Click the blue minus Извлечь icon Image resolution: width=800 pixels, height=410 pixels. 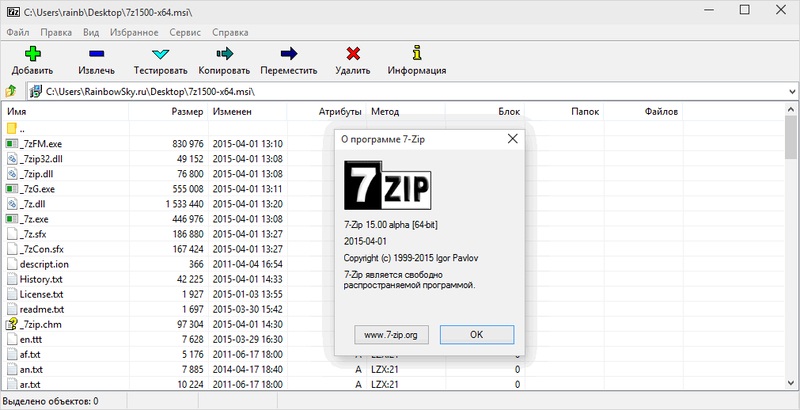point(97,54)
